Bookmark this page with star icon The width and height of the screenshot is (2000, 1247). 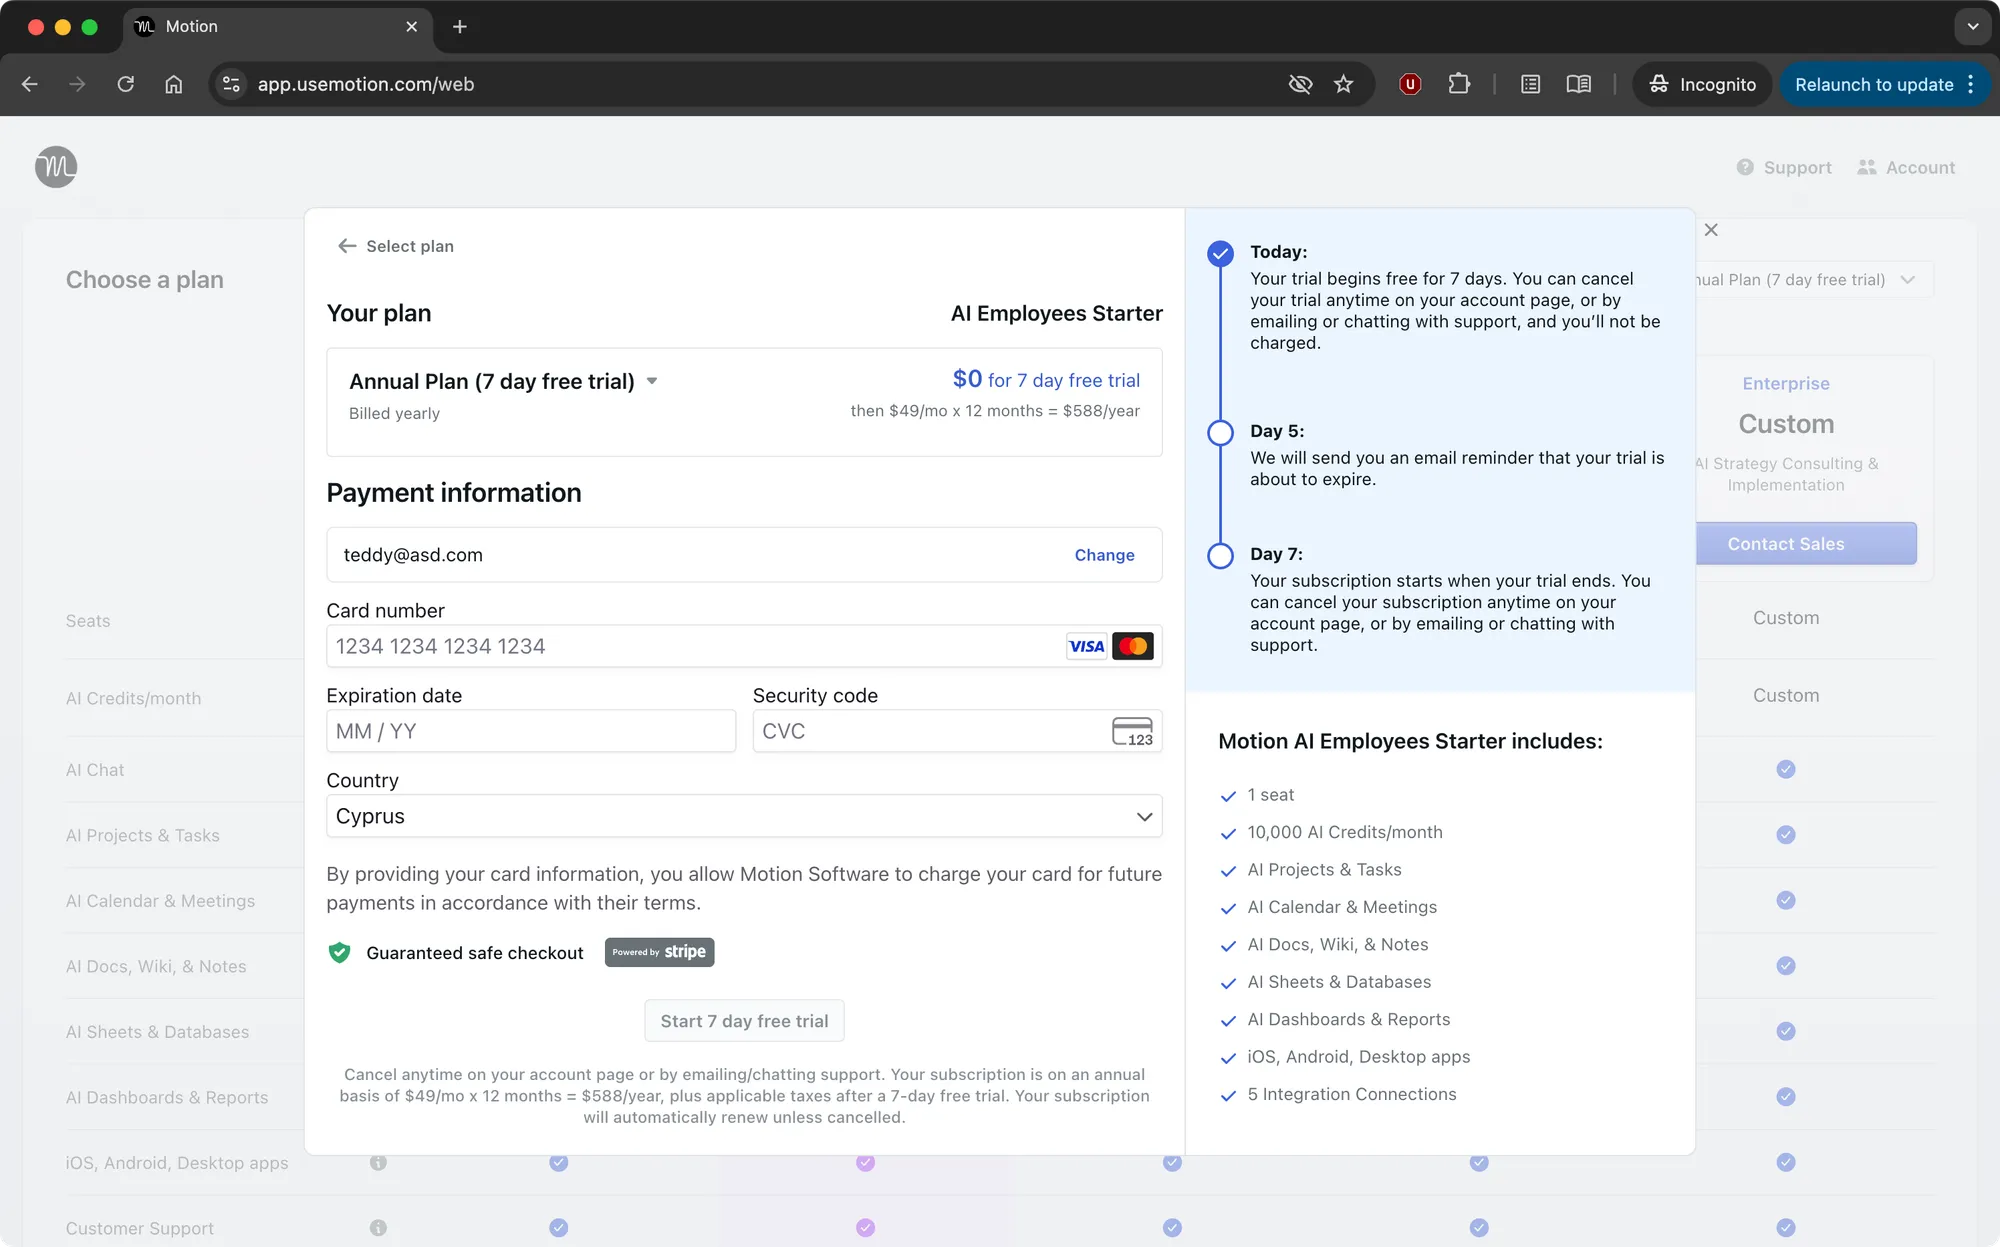tap(1344, 84)
